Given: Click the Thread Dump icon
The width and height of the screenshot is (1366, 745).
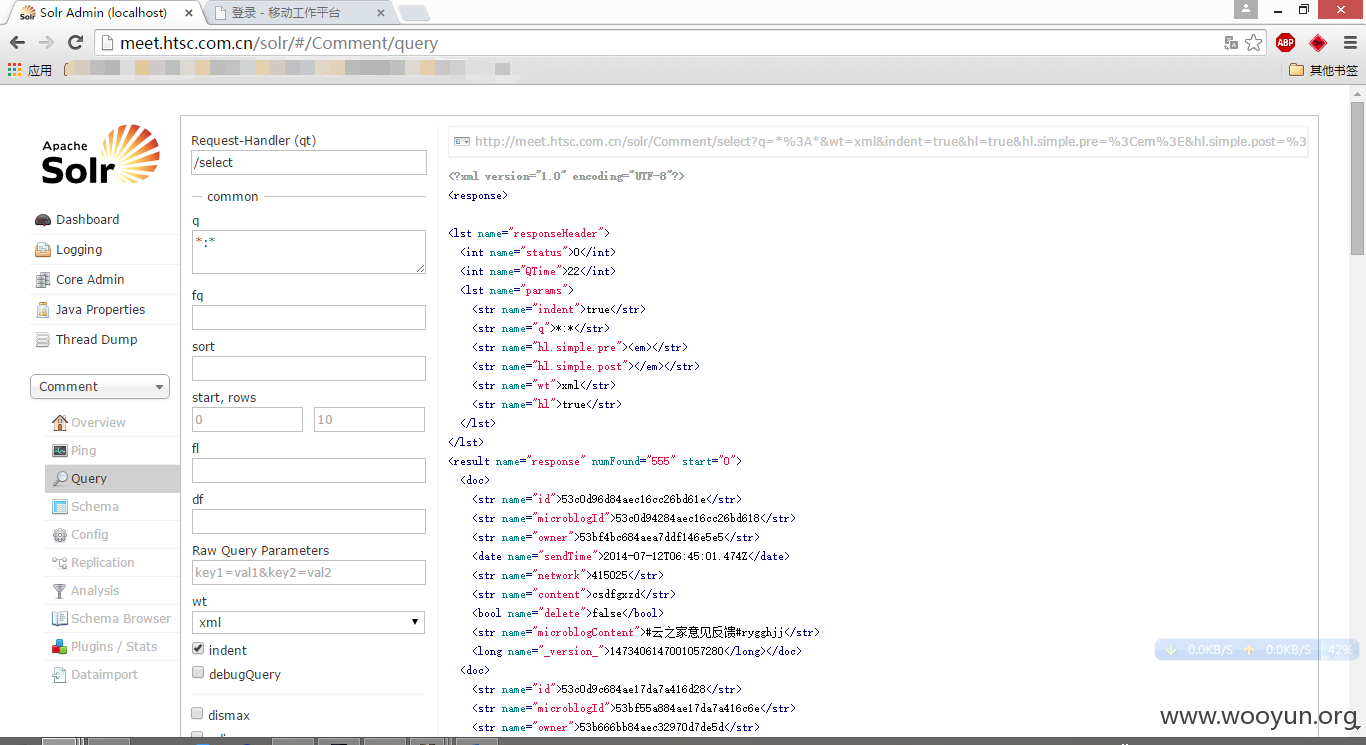Looking at the screenshot, I should point(42,340).
